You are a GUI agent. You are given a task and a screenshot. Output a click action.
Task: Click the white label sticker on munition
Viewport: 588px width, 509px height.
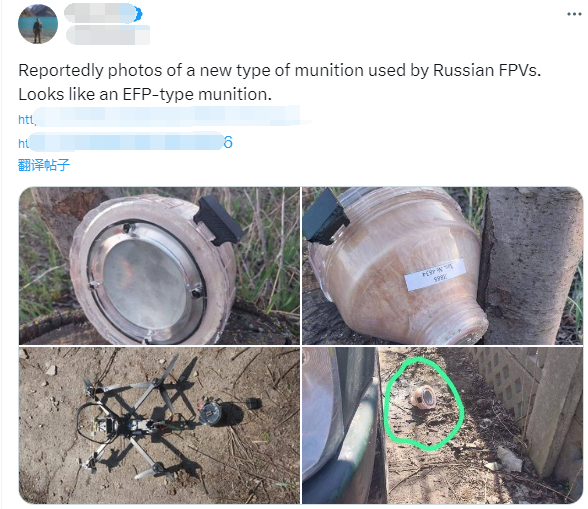435,275
